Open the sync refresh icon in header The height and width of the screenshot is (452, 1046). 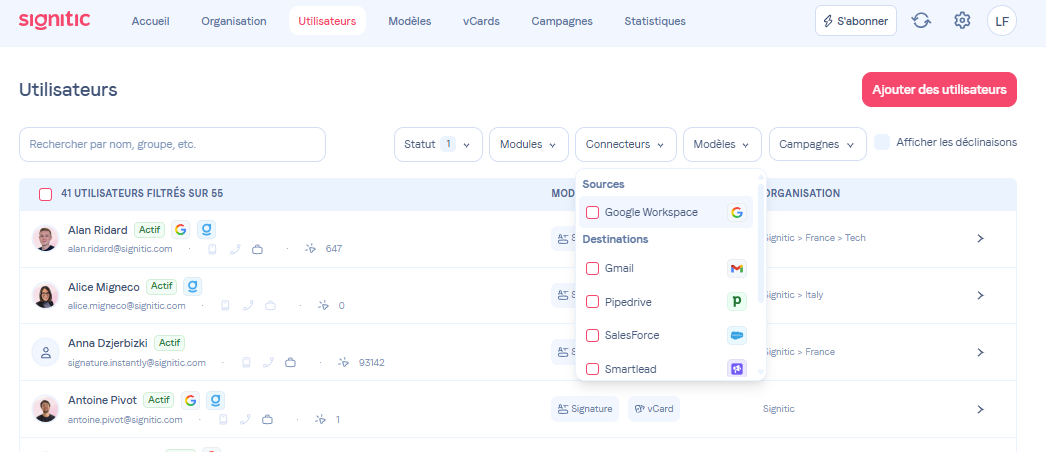(x=921, y=21)
